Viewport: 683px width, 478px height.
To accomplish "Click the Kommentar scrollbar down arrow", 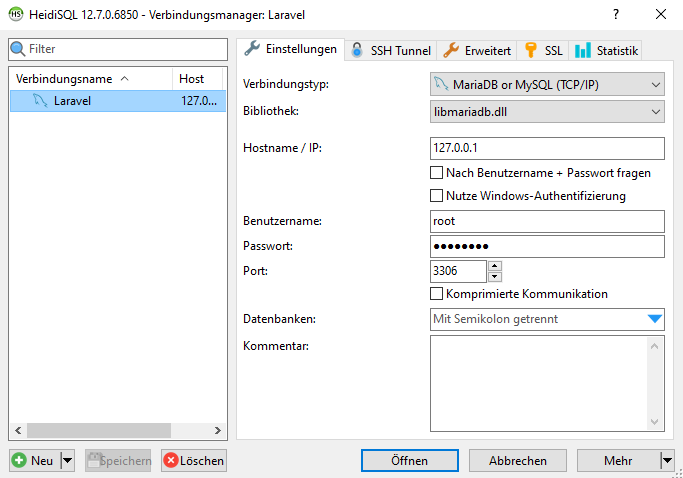I will pyautogui.click(x=654, y=421).
